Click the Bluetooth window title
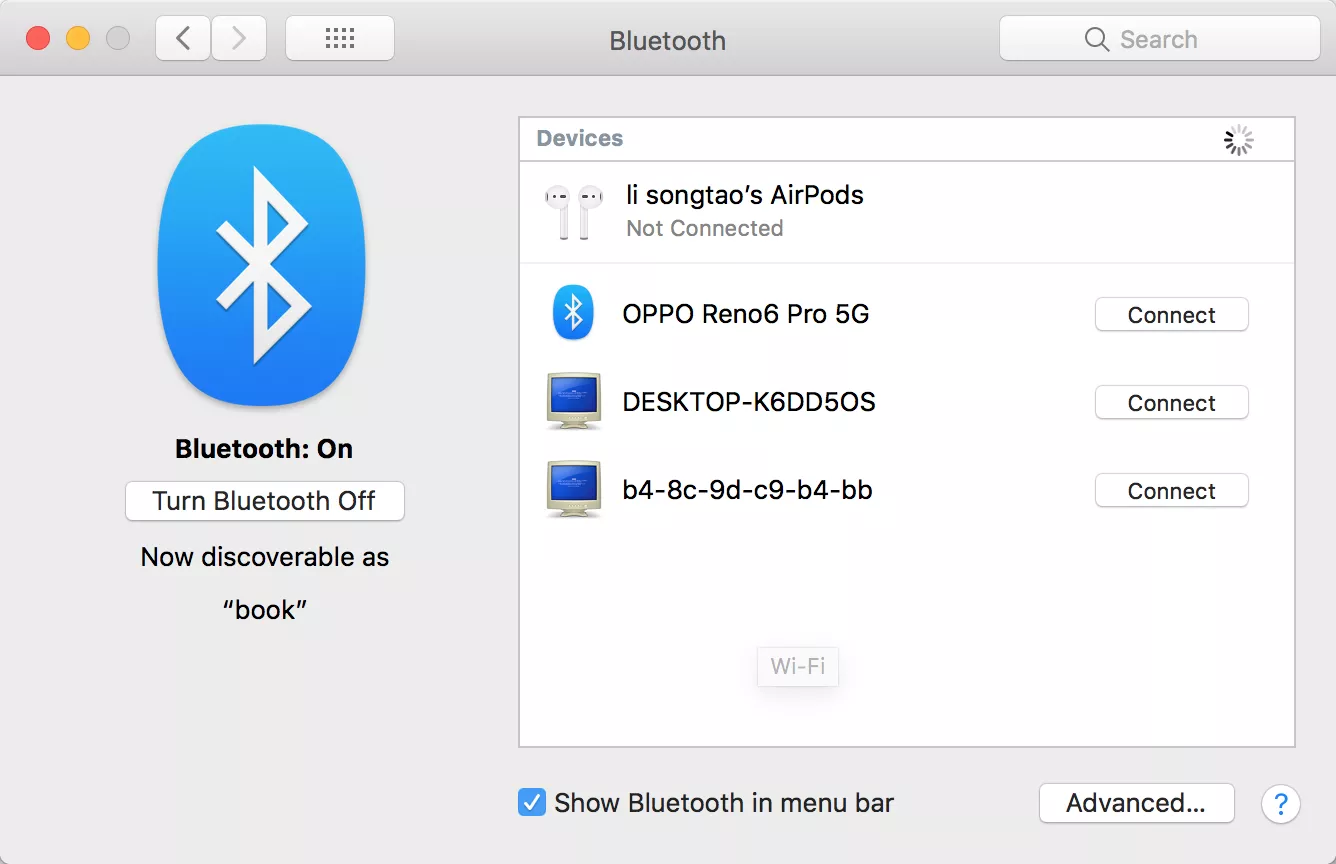Screen dimensions: 1336x864 pyautogui.click(x=668, y=41)
